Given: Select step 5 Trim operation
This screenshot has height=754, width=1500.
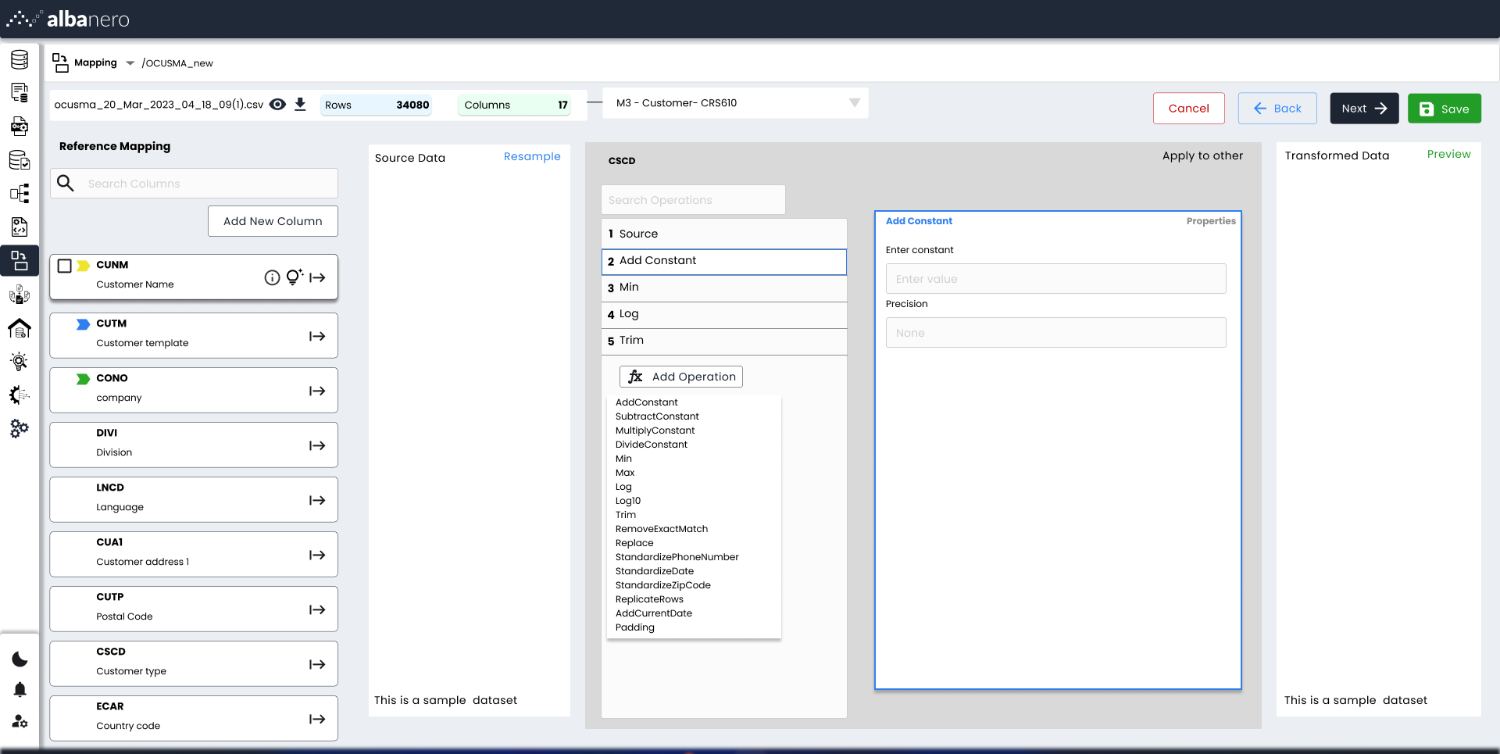Looking at the screenshot, I should (x=724, y=341).
